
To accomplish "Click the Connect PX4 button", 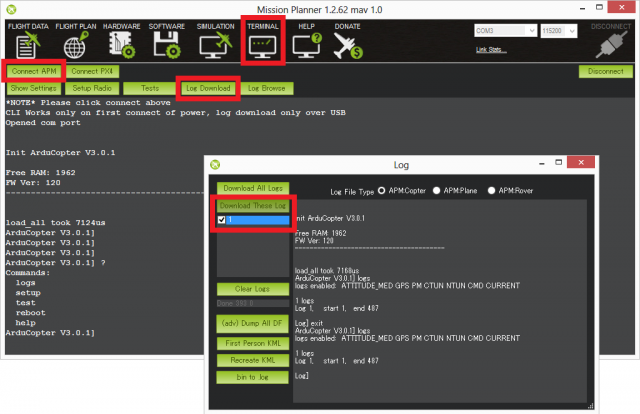I will [92, 71].
